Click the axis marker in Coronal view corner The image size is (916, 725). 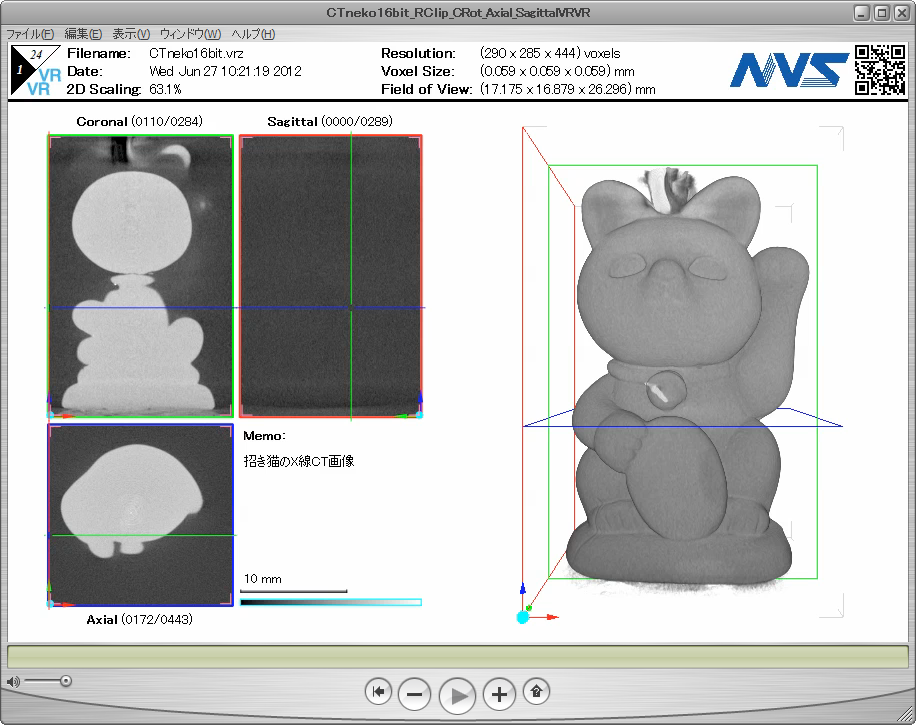tap(50, 415)
